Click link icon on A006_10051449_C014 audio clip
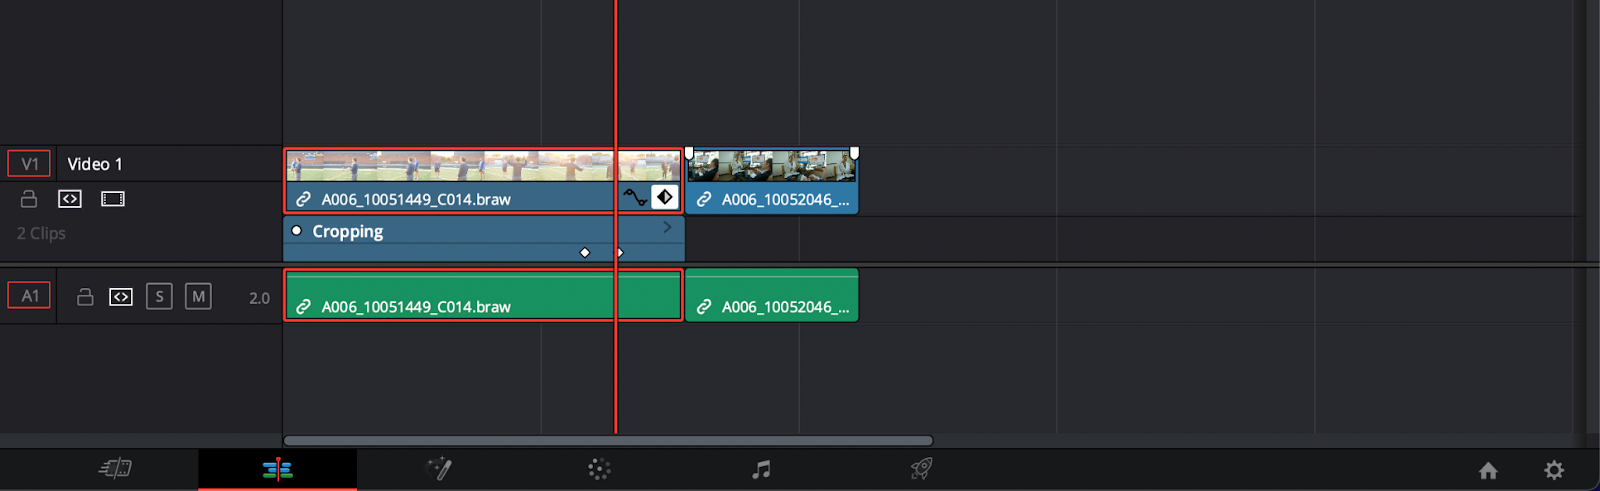Viewport: 1600px width, 491px height. [303, 307]
